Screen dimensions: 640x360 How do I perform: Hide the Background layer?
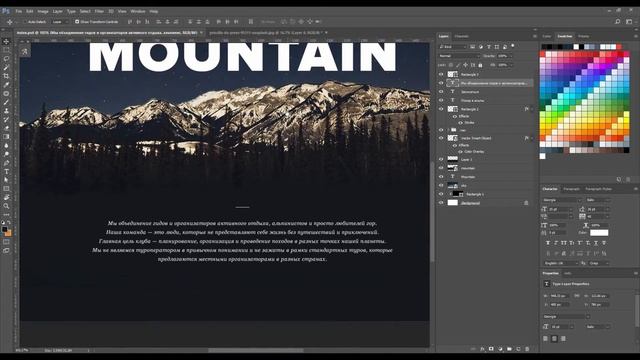(x=441, y=203)
